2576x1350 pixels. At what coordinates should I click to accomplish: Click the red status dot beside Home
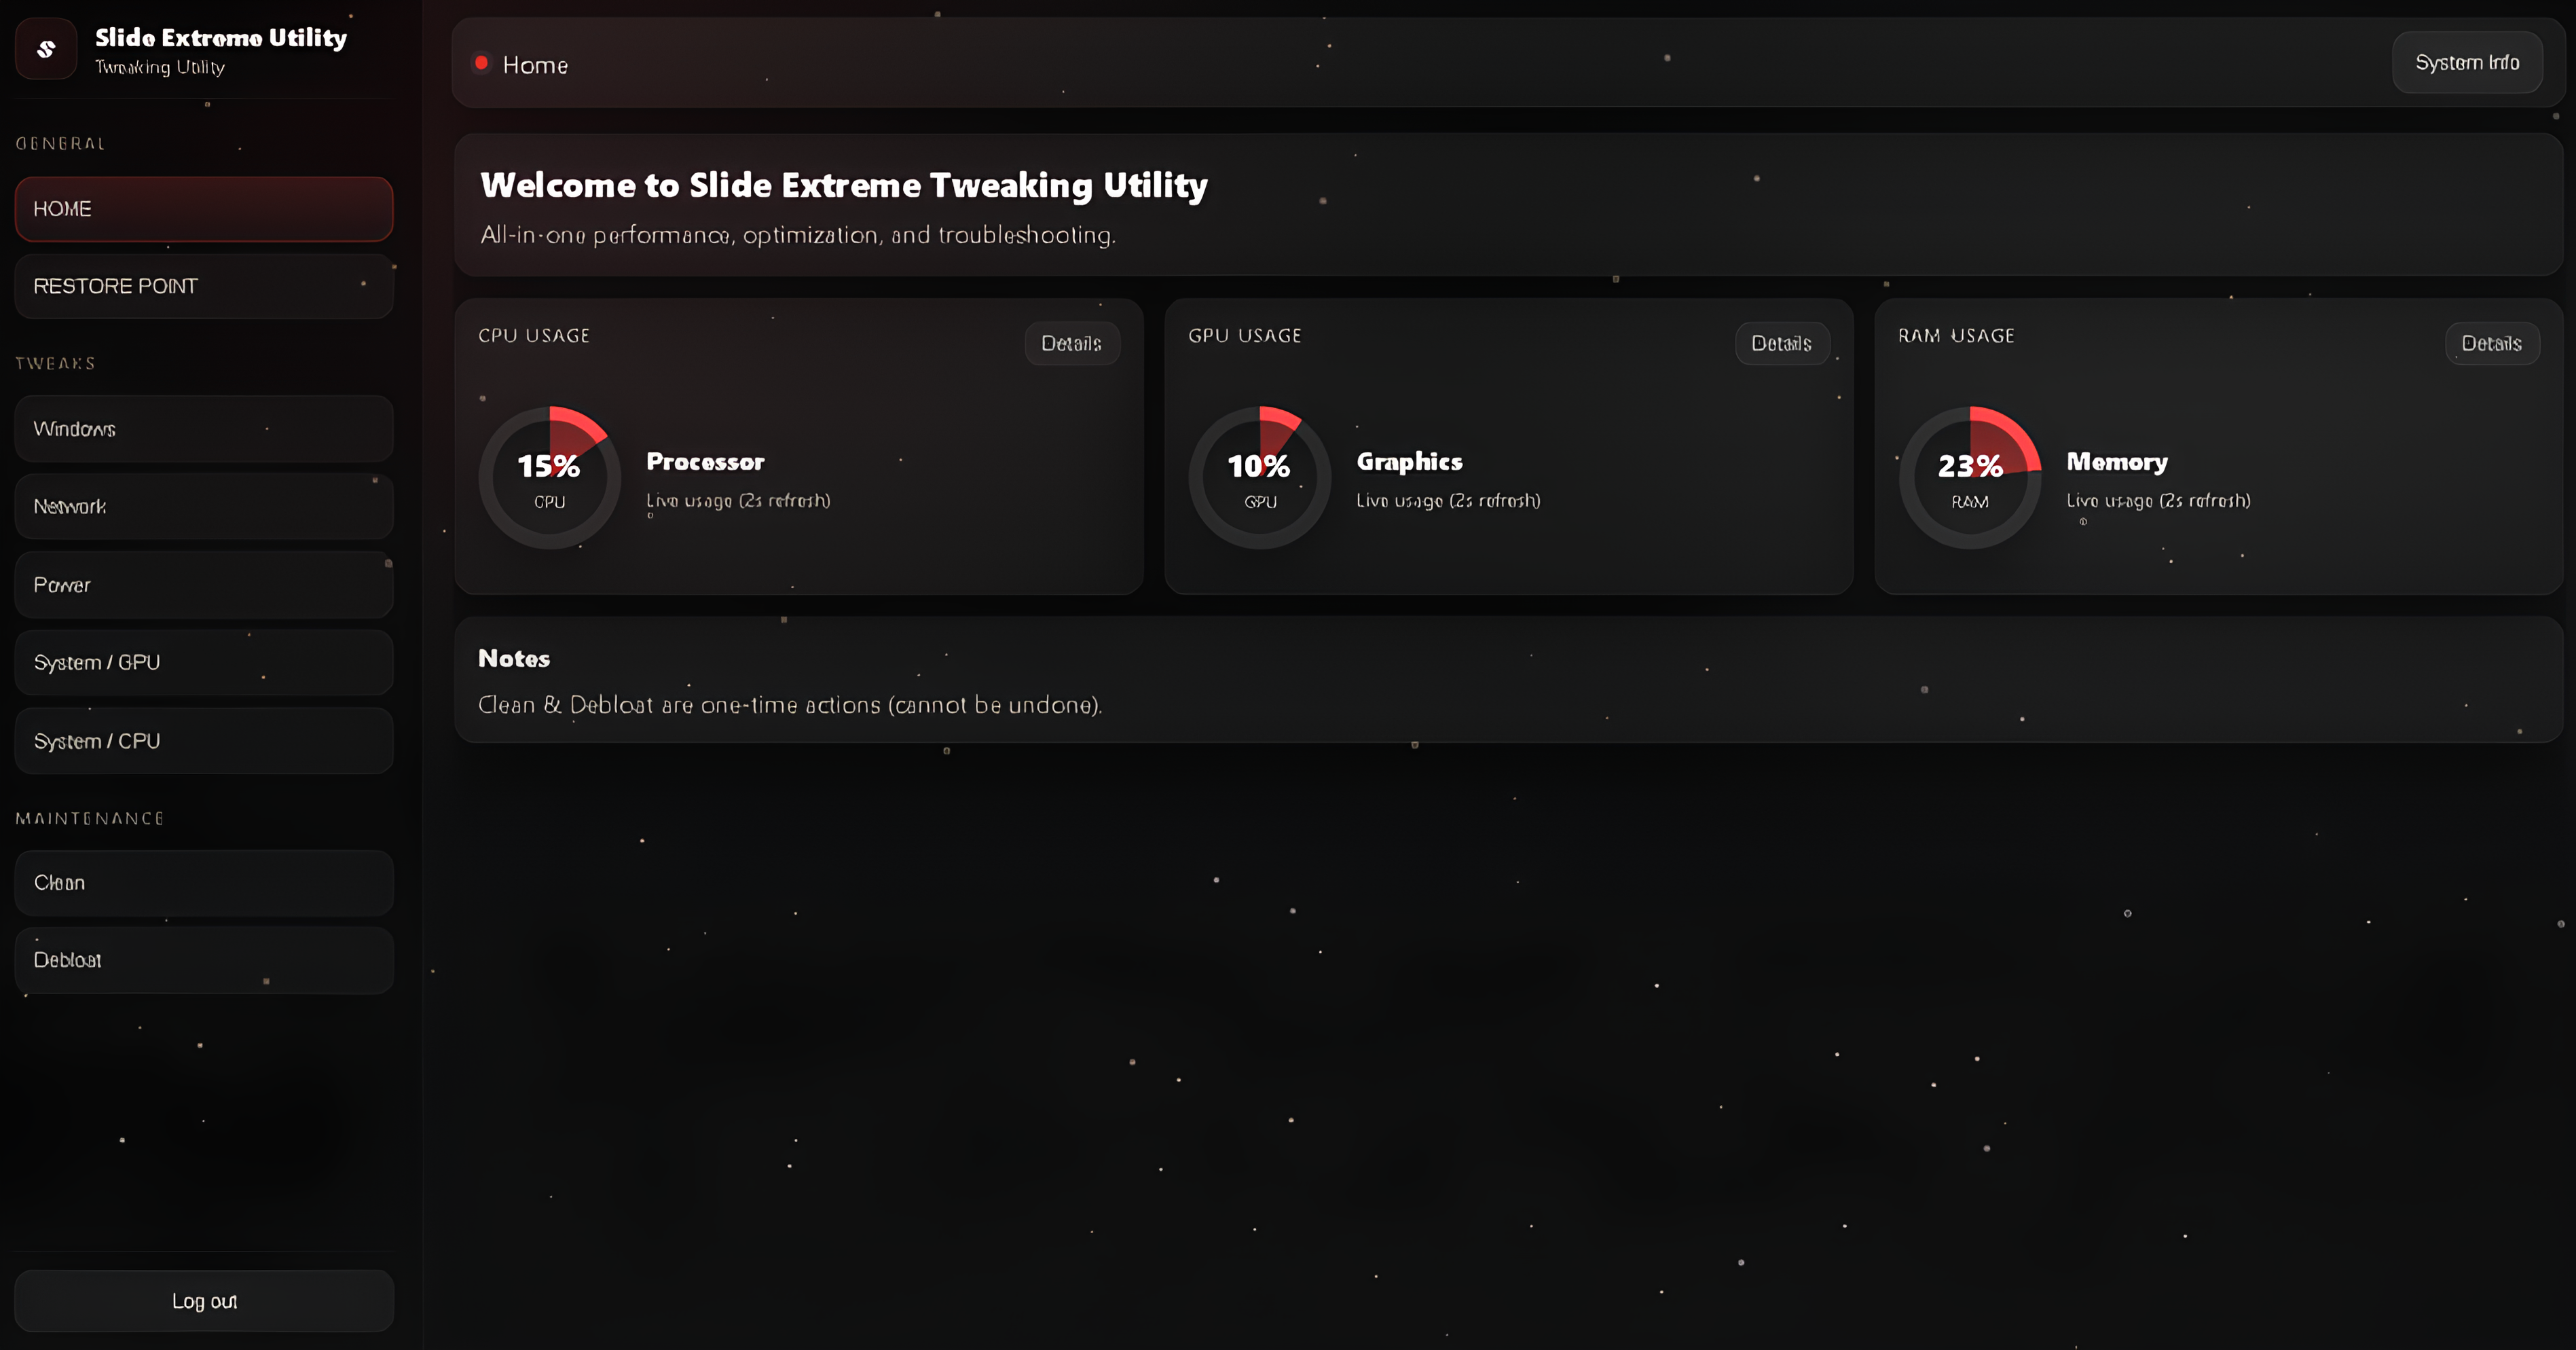[481, 63]
